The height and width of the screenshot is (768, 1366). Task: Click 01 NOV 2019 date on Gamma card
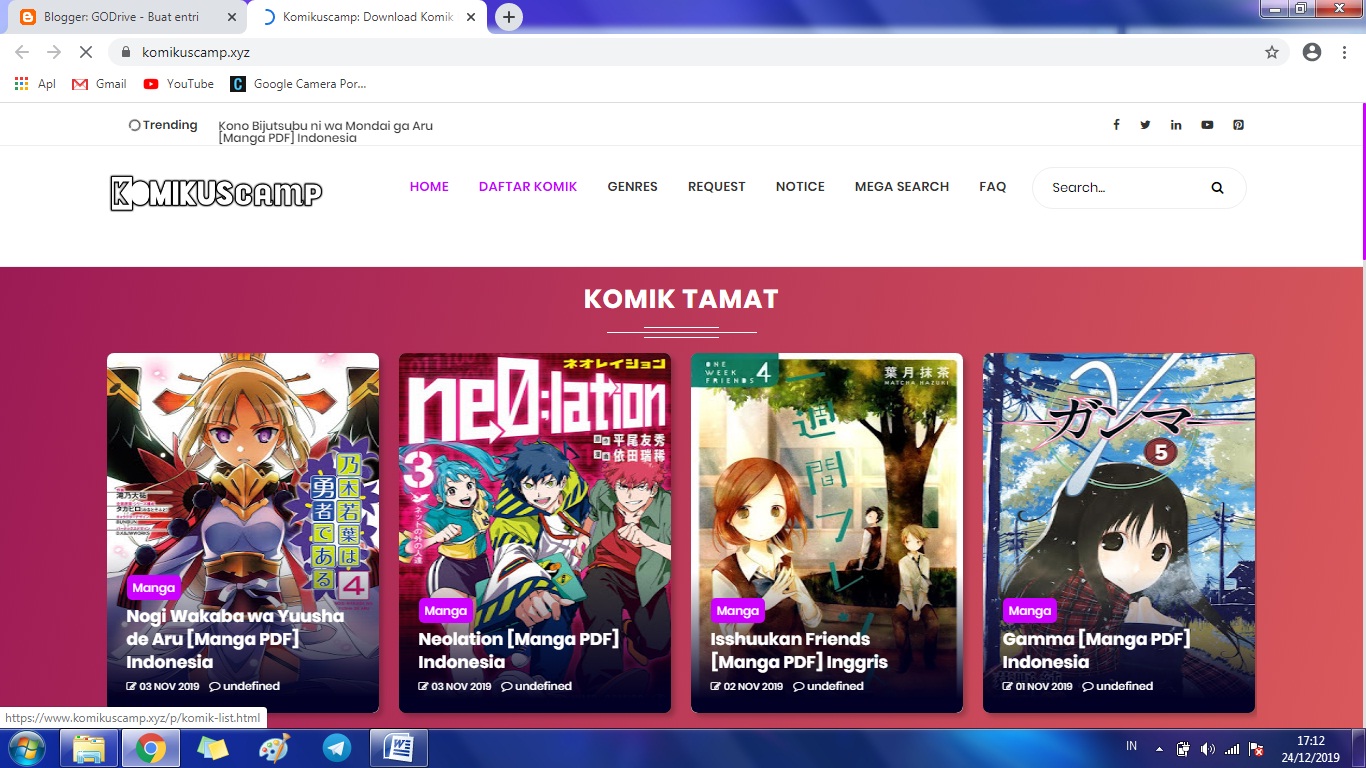pyautogui.click(x=1037, y=686)
